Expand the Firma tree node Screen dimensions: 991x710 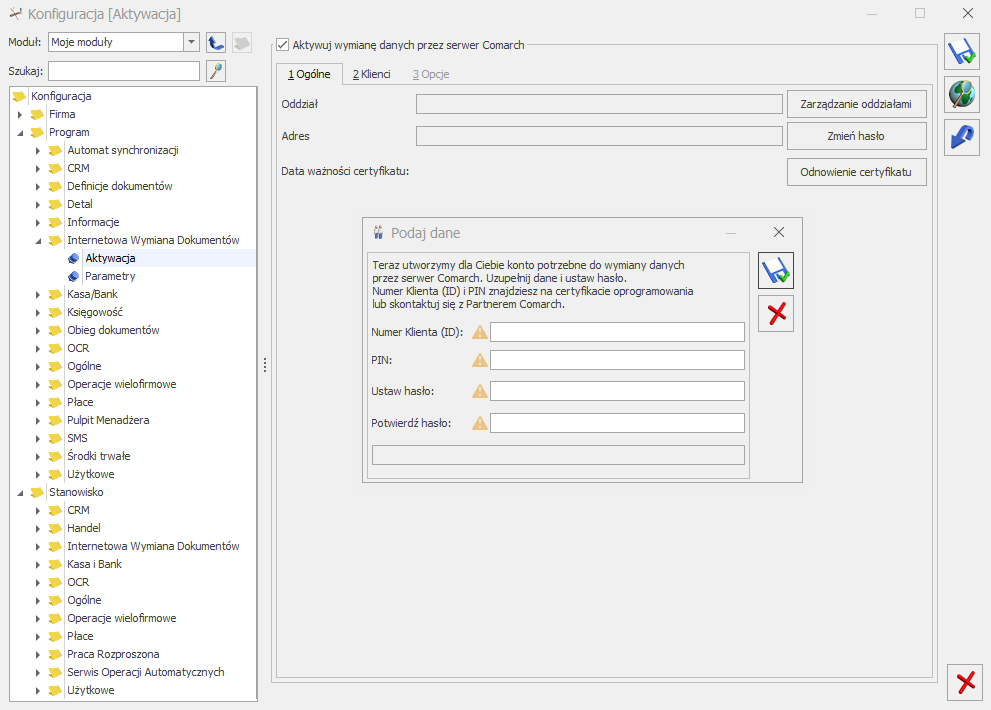(x=20, y=114)
